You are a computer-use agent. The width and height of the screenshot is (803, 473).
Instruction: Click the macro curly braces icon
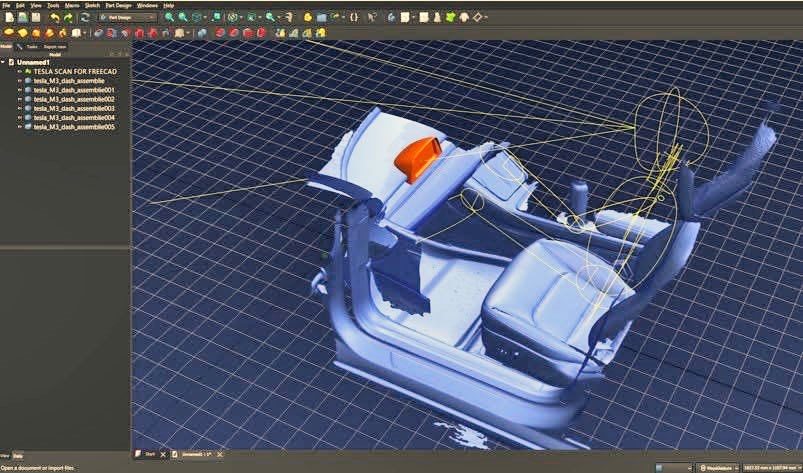click(x=354, y=17)
